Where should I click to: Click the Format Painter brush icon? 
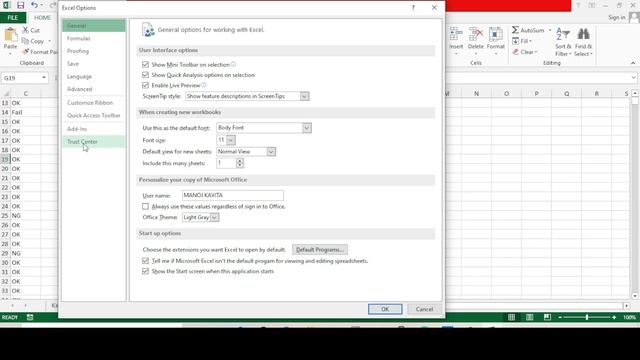(x=26, y=52)
